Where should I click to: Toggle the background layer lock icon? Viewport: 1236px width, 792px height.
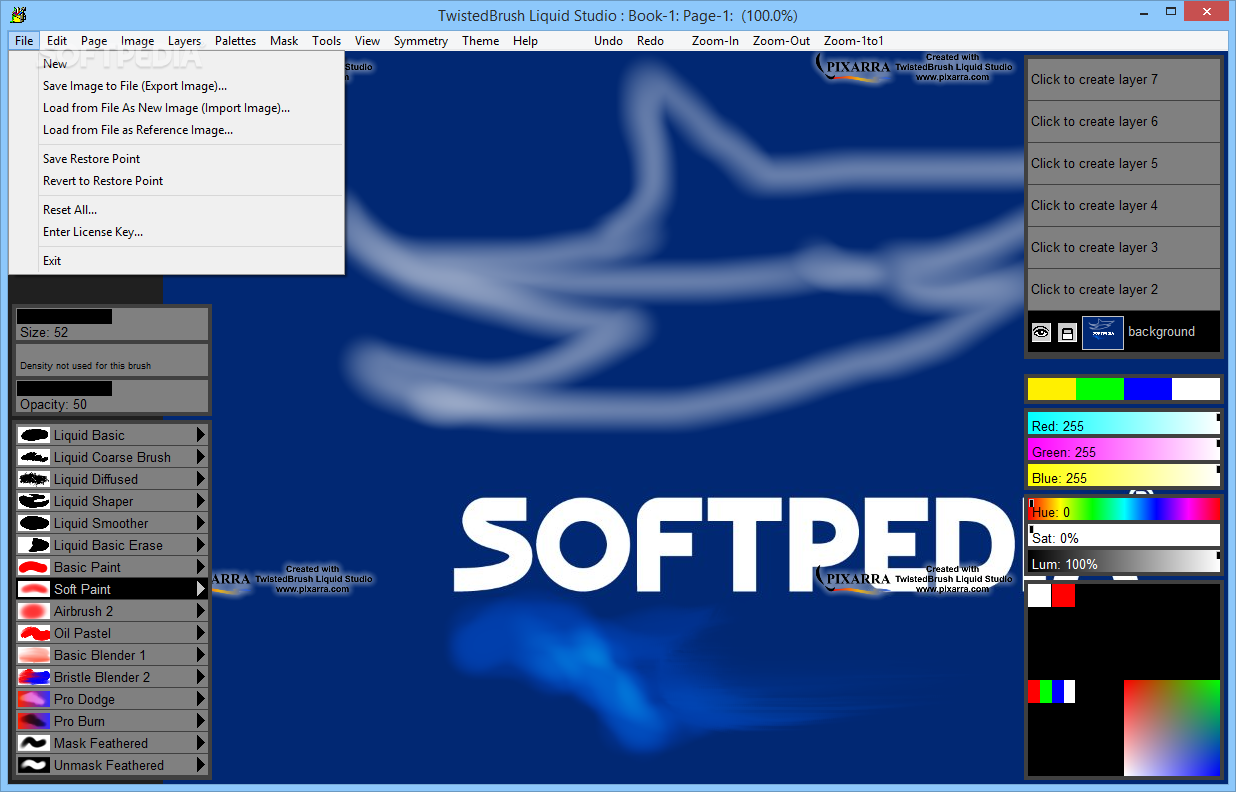tap(1067, 333)
